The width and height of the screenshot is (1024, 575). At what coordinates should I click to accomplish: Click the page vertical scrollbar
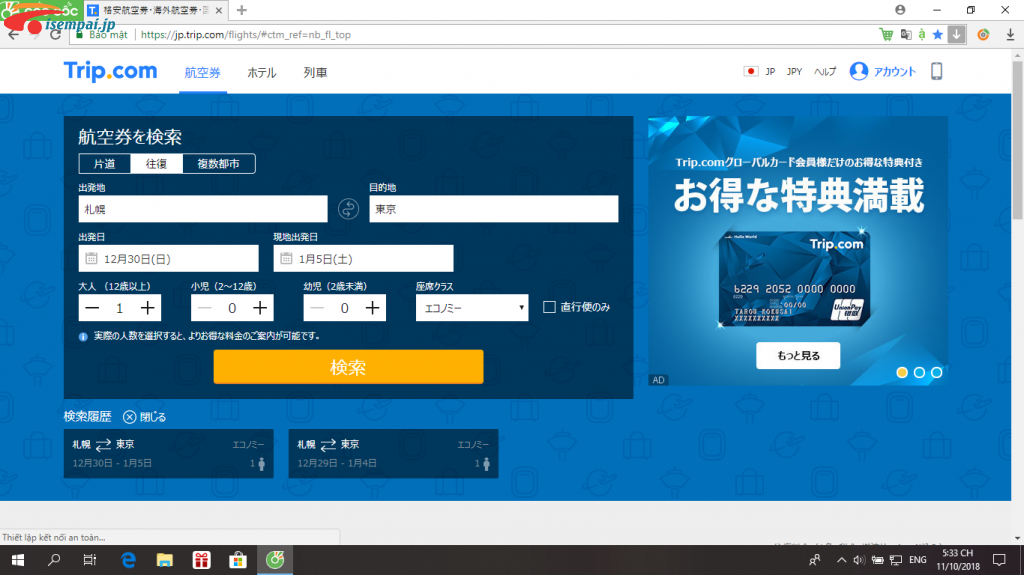click(1017, 139)
